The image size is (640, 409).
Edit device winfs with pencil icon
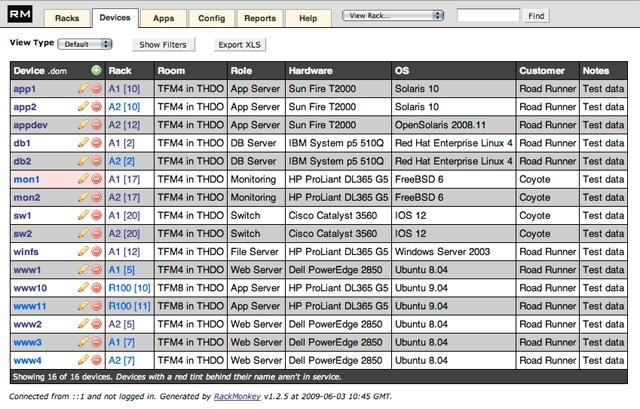pos(83,251)
